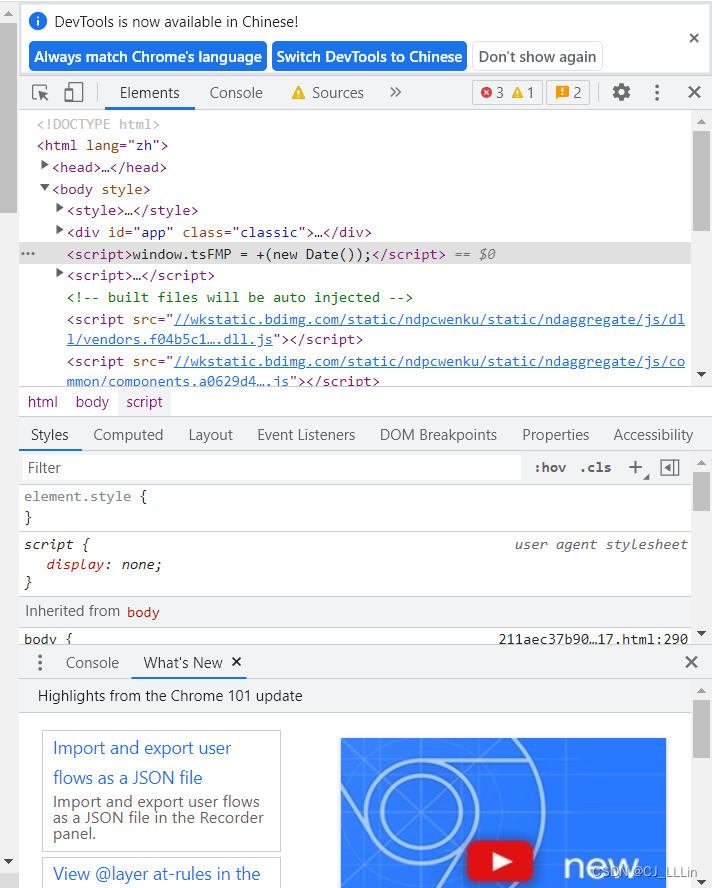Open the Layout pane tab
This screenshot has height=888, width=712.
pos(211,435)
